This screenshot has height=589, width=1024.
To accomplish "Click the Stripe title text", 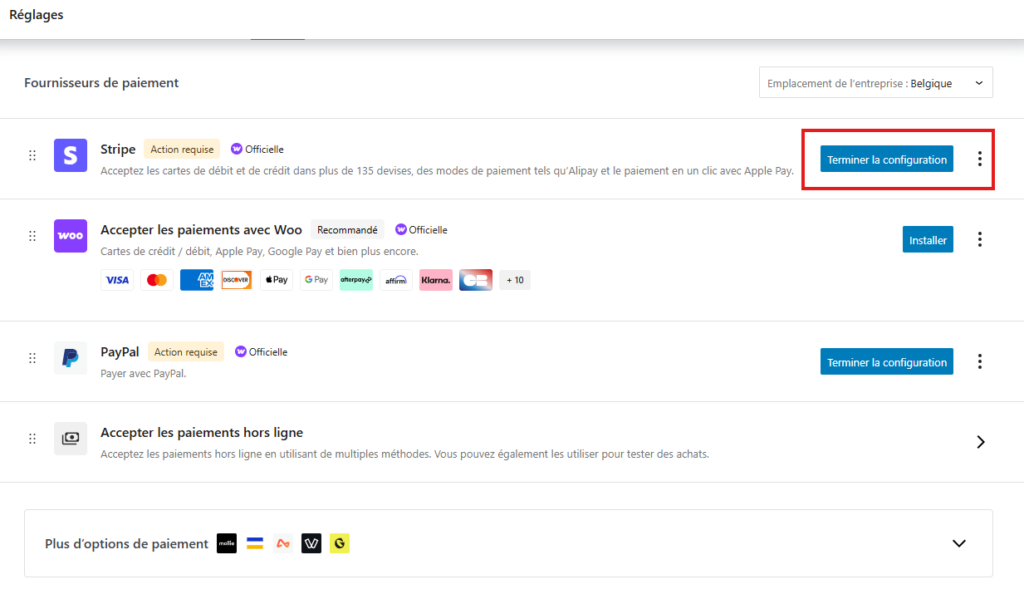I will (118, 149).
